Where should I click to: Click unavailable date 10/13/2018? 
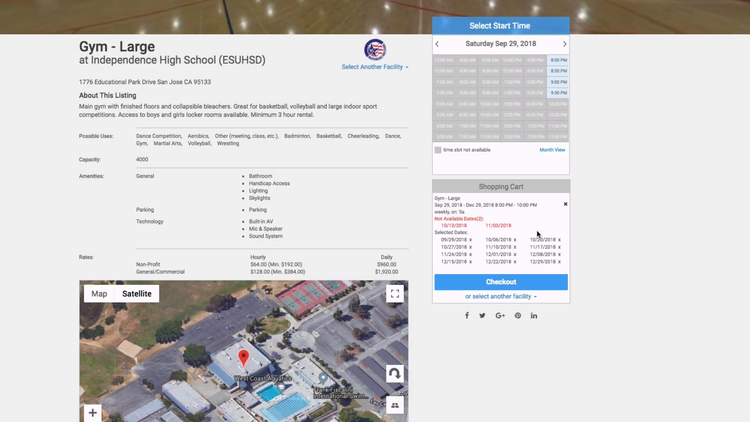click(453, 225)
